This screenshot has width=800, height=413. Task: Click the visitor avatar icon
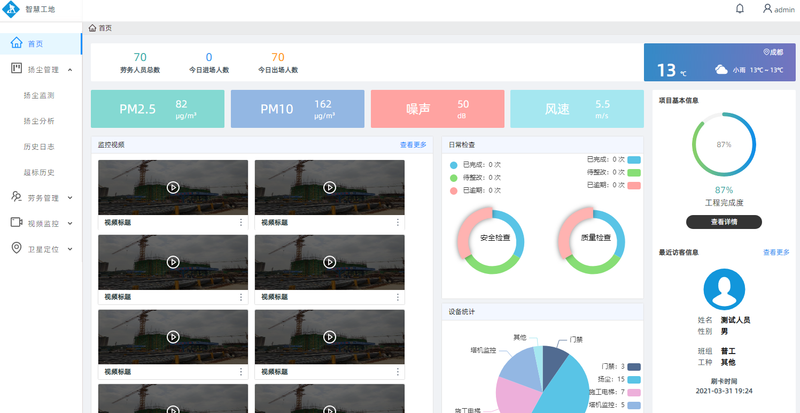[724, 289]
